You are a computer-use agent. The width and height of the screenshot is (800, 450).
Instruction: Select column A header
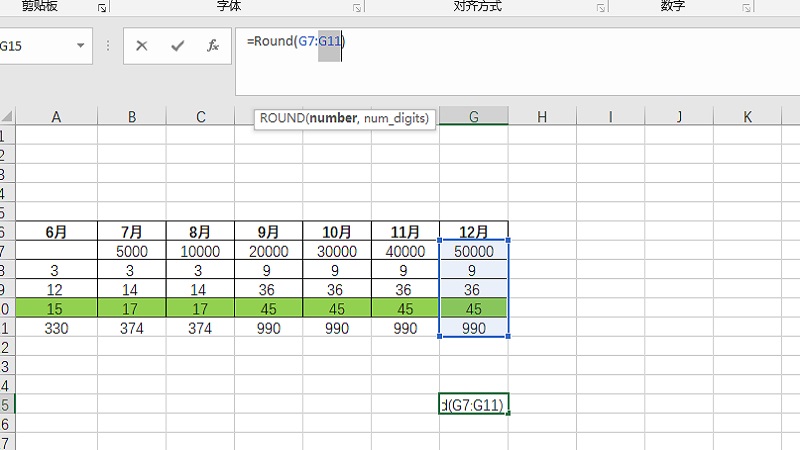tap(56, 117)
